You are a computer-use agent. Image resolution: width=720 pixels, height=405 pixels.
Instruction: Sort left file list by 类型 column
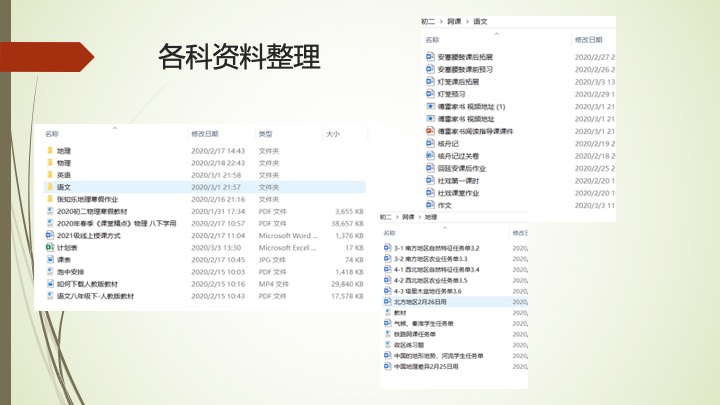(265, 133)
